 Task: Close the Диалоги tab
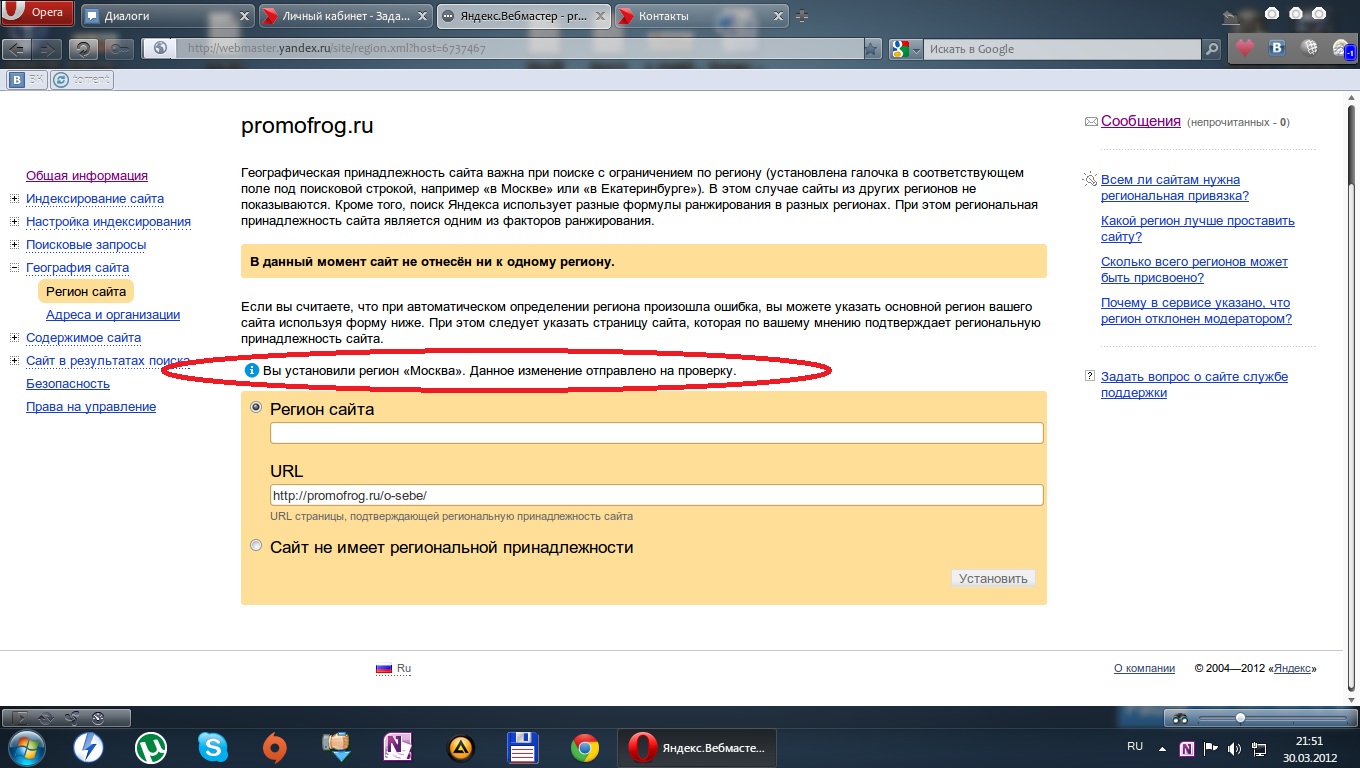coord(246,16)
